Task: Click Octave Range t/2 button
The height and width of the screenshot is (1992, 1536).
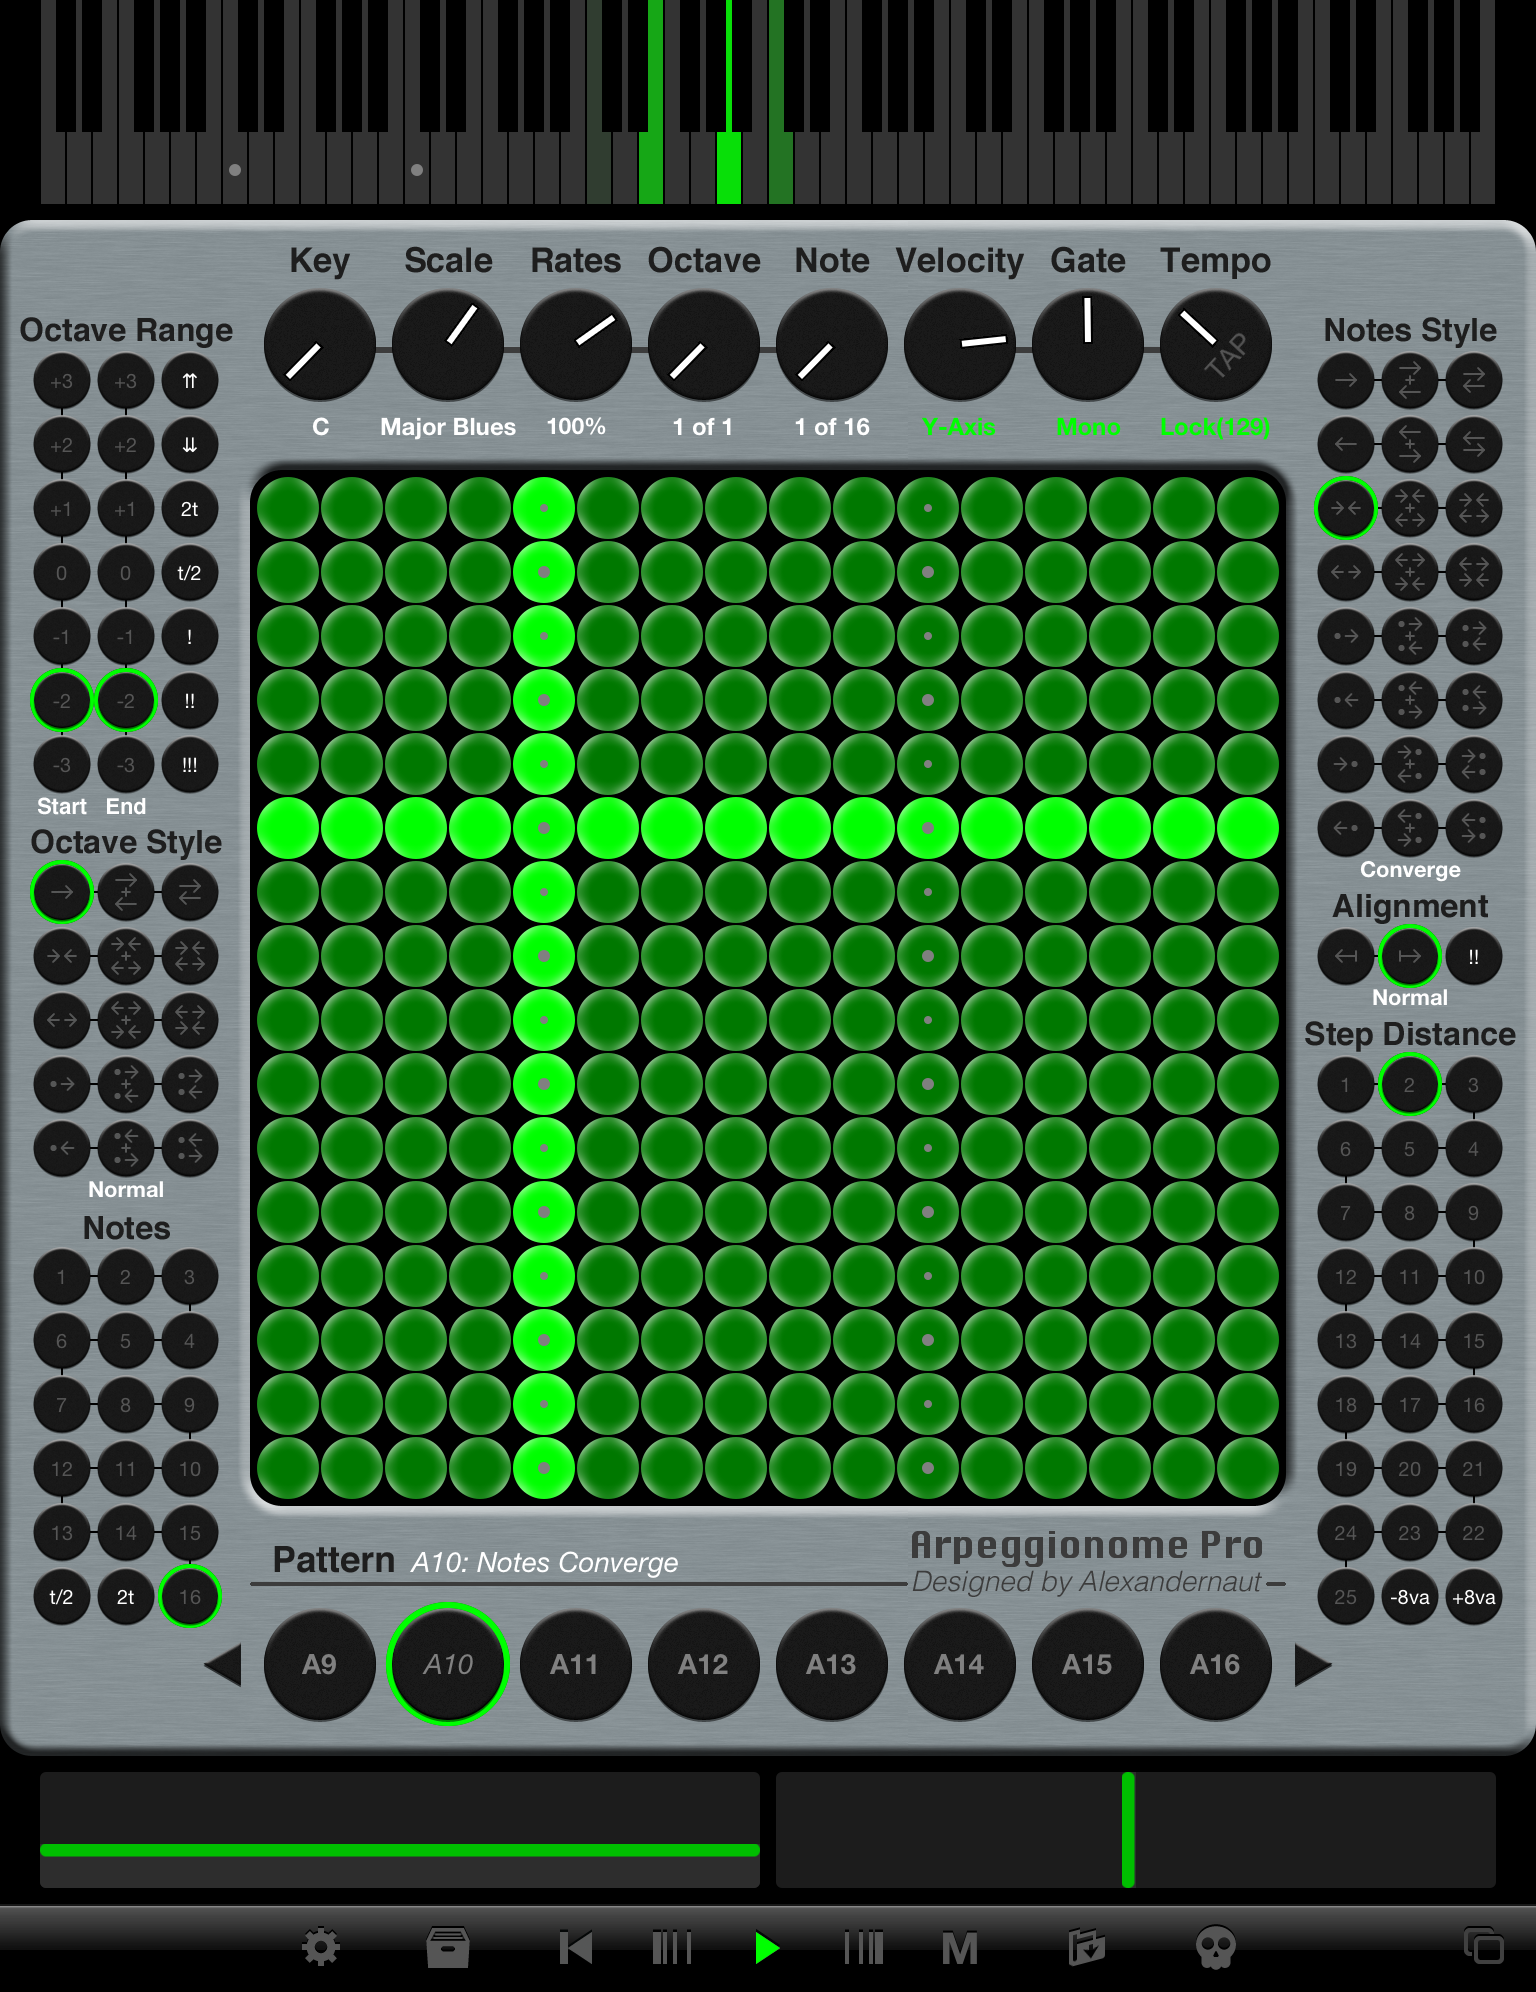Action: tap(189, 573)
